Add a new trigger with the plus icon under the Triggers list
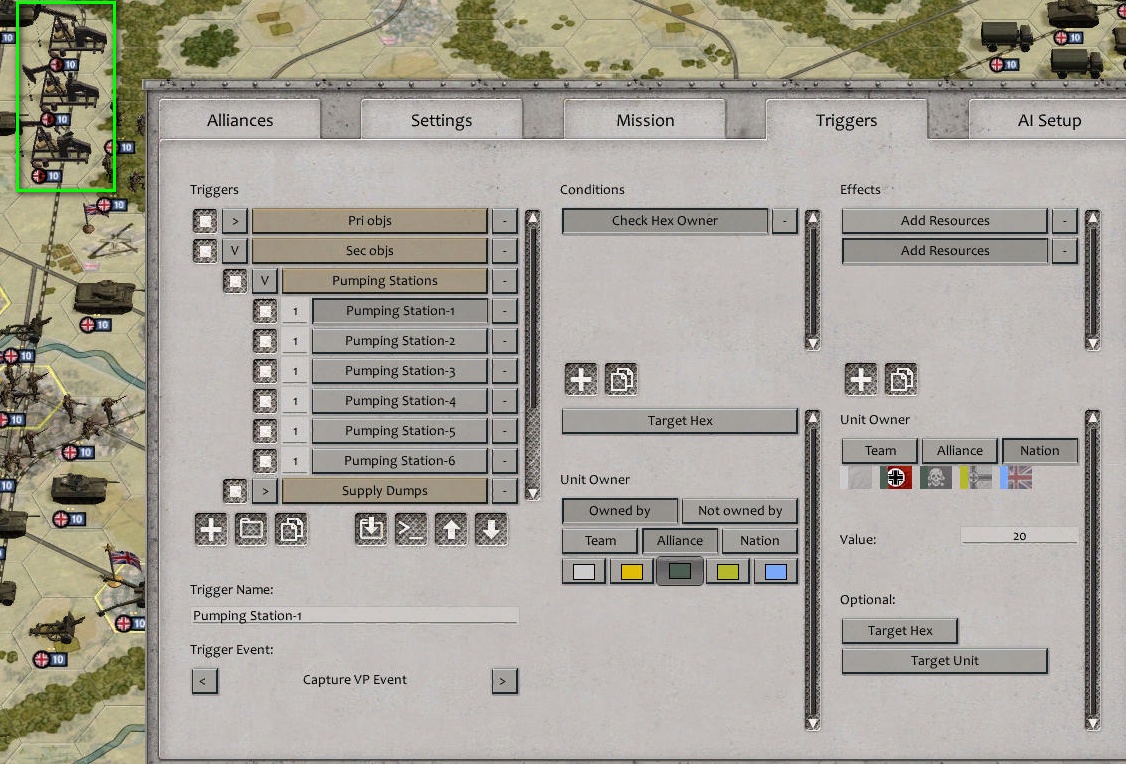This screenshot has height=764, width=1126. click(211, 530)
